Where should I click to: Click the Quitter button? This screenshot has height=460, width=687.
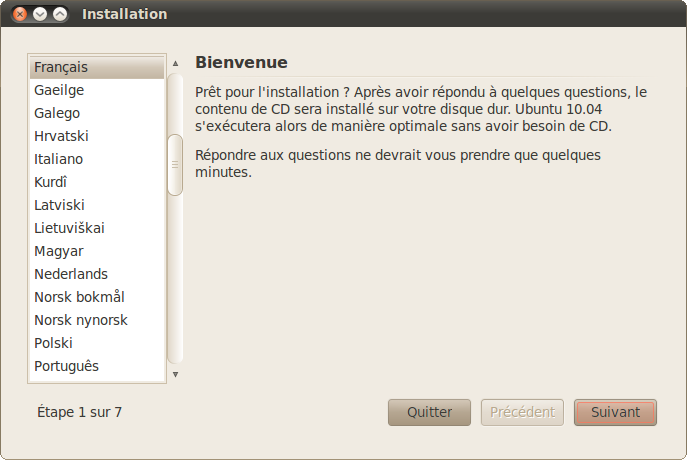click(429, 412)
